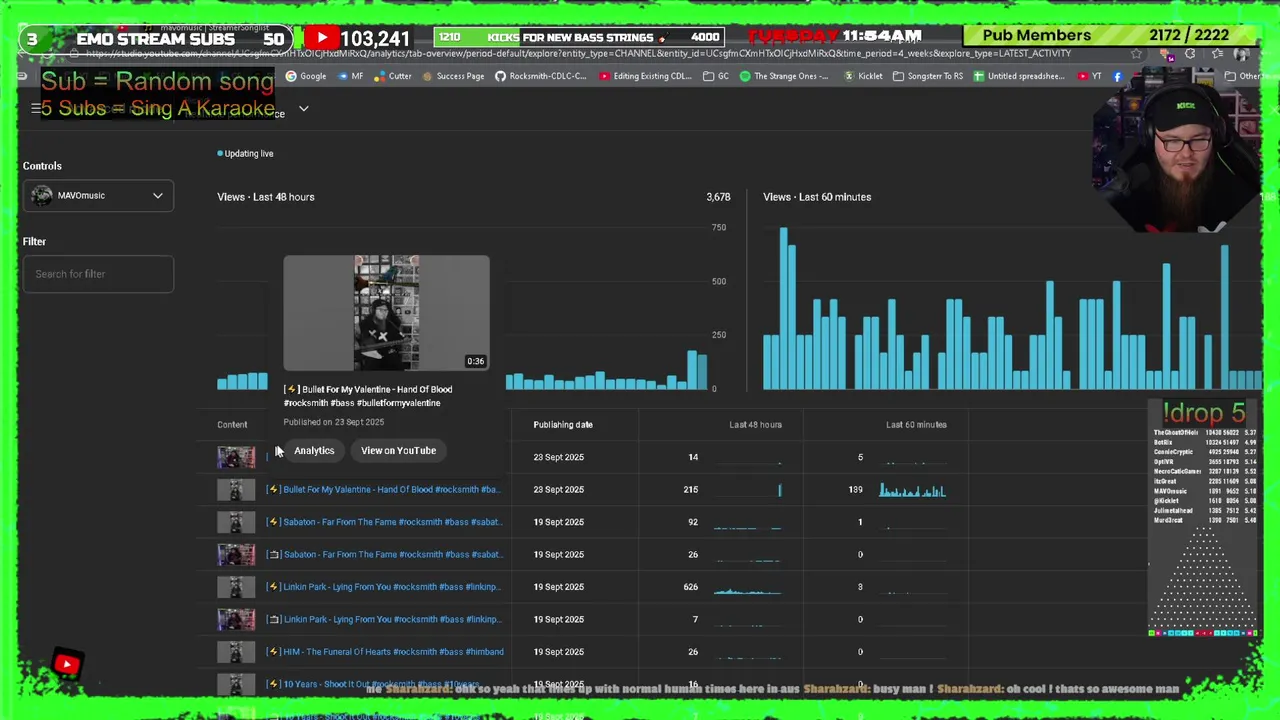Viewport: 1280px width, 720px height.
Task: Click thumbnail of HIM Funeral Of Hearts row
Action: click(236, 652)
